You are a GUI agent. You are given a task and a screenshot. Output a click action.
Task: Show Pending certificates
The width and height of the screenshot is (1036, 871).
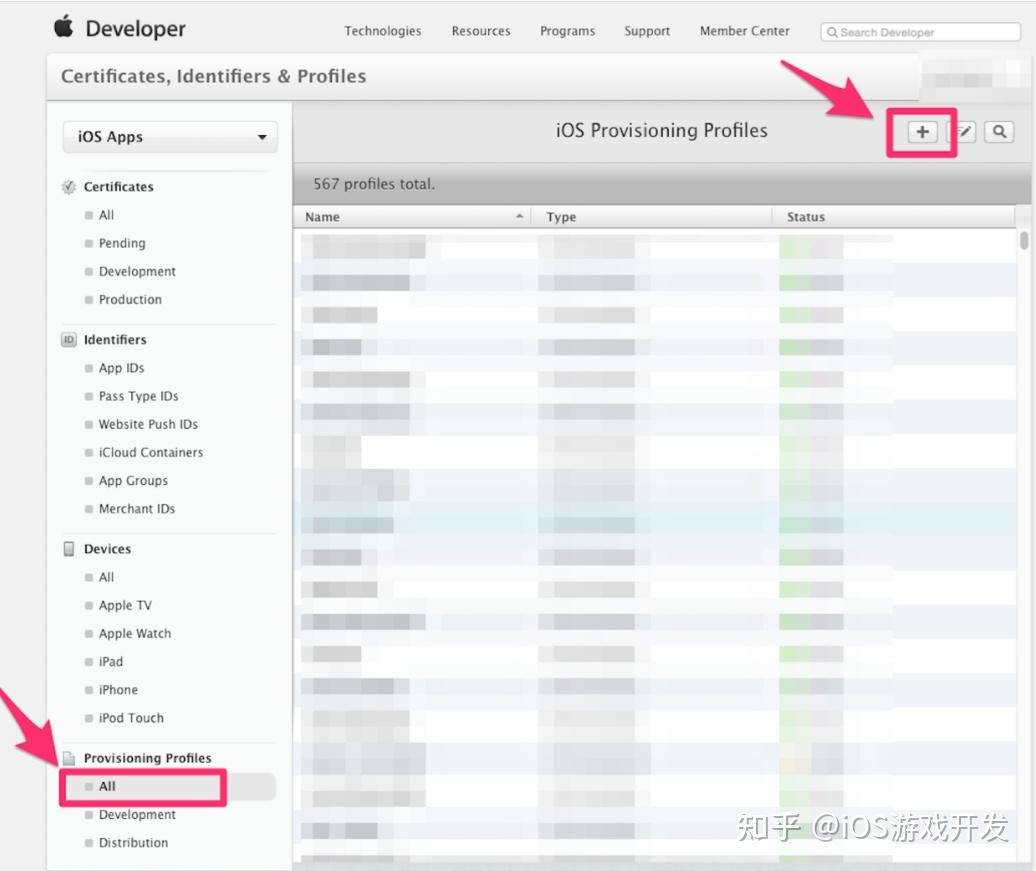tap(122, 243)
